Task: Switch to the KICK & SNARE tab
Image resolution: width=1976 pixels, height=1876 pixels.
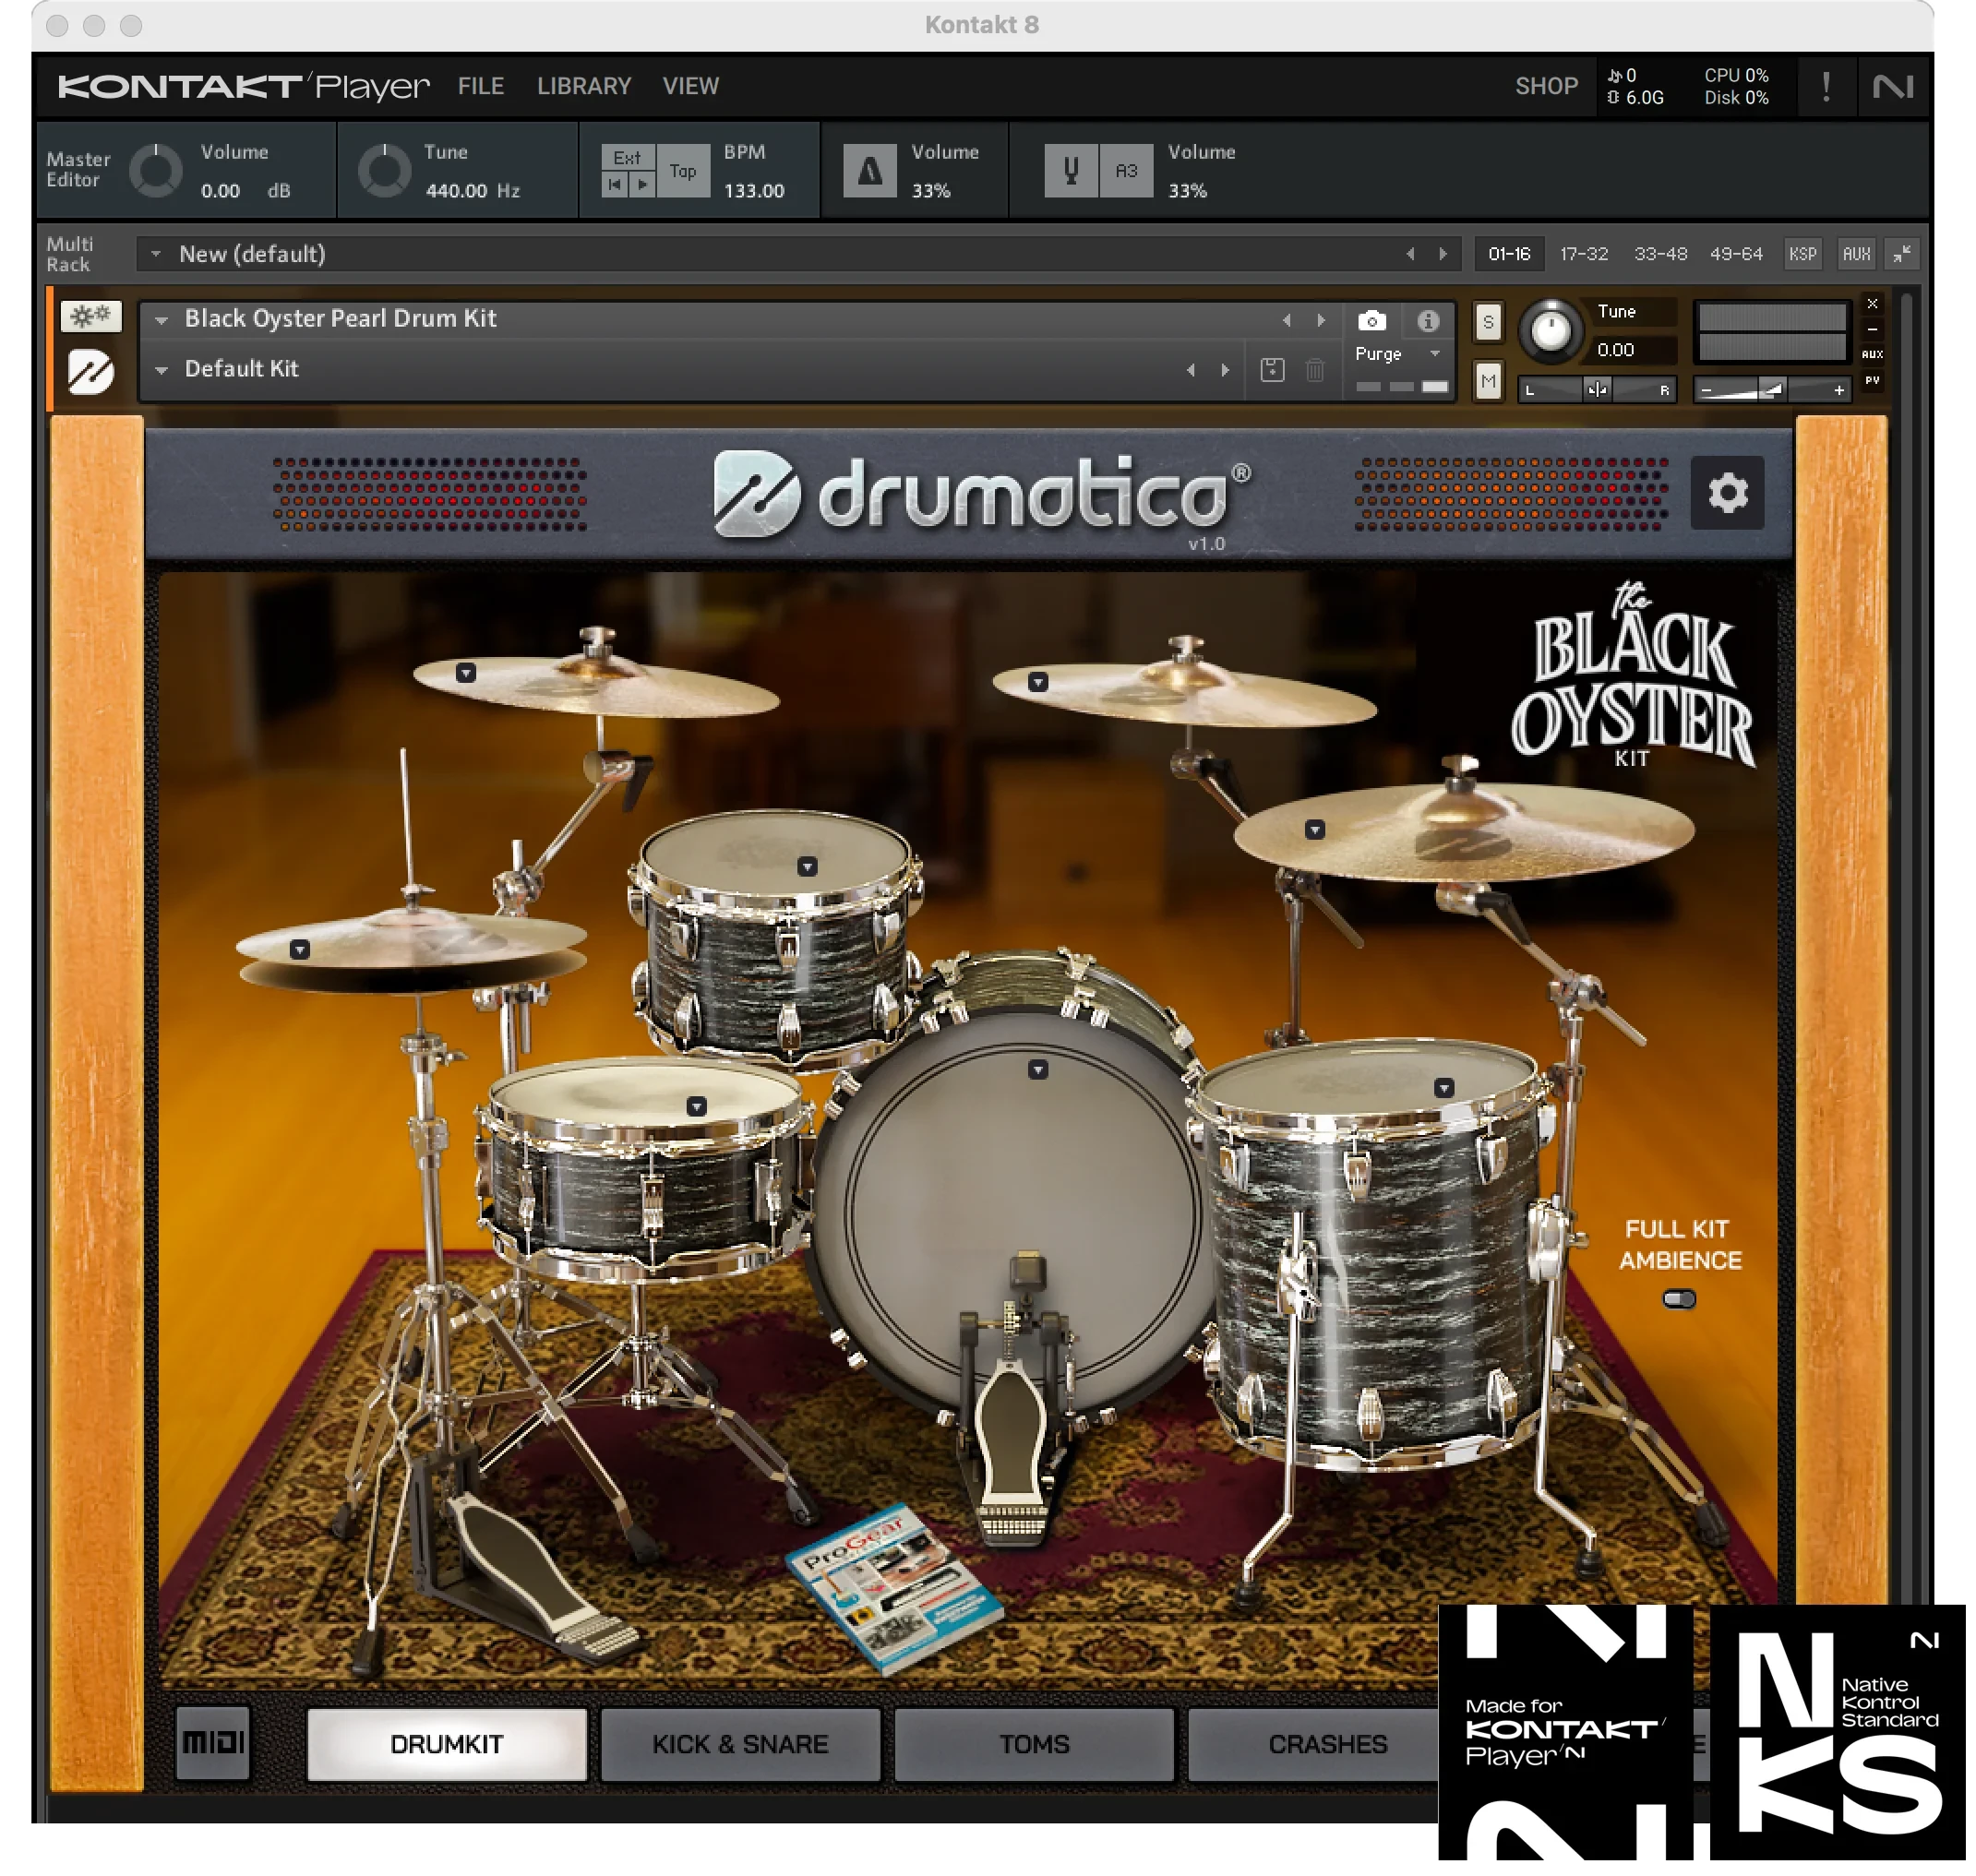Action: [740, 1744]
